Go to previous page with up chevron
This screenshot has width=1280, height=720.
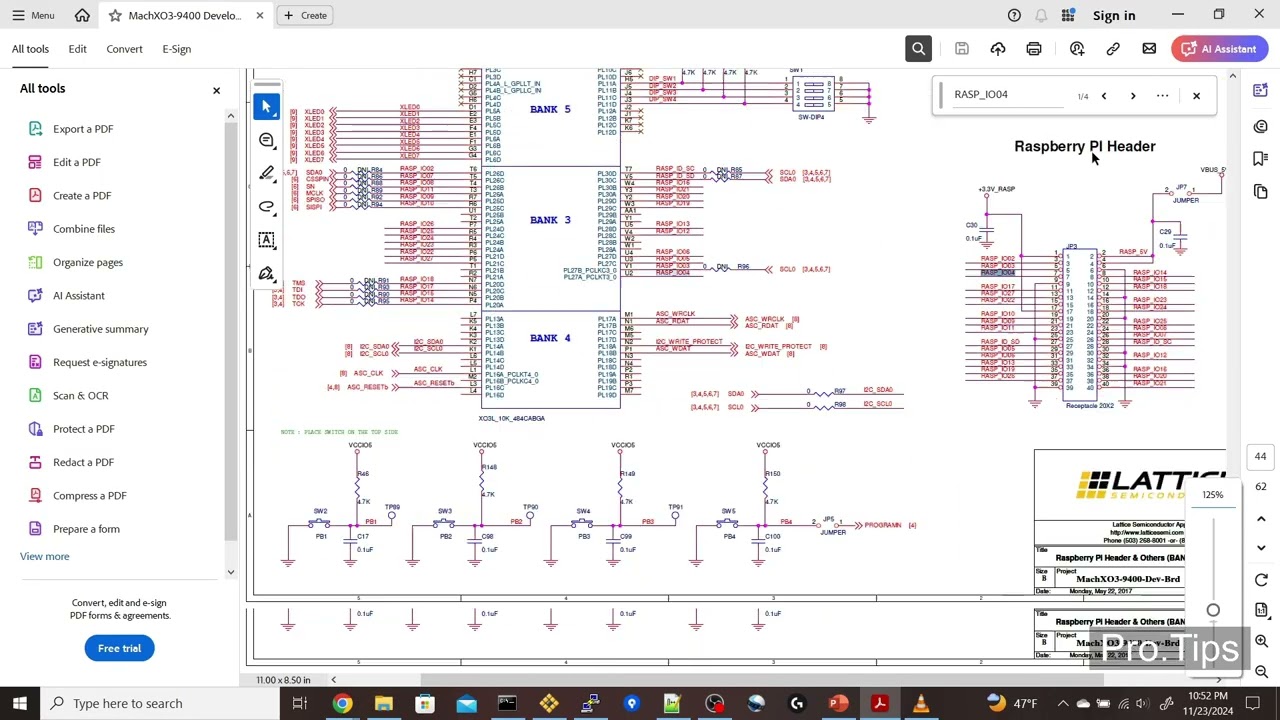[x=1261, y=519]
